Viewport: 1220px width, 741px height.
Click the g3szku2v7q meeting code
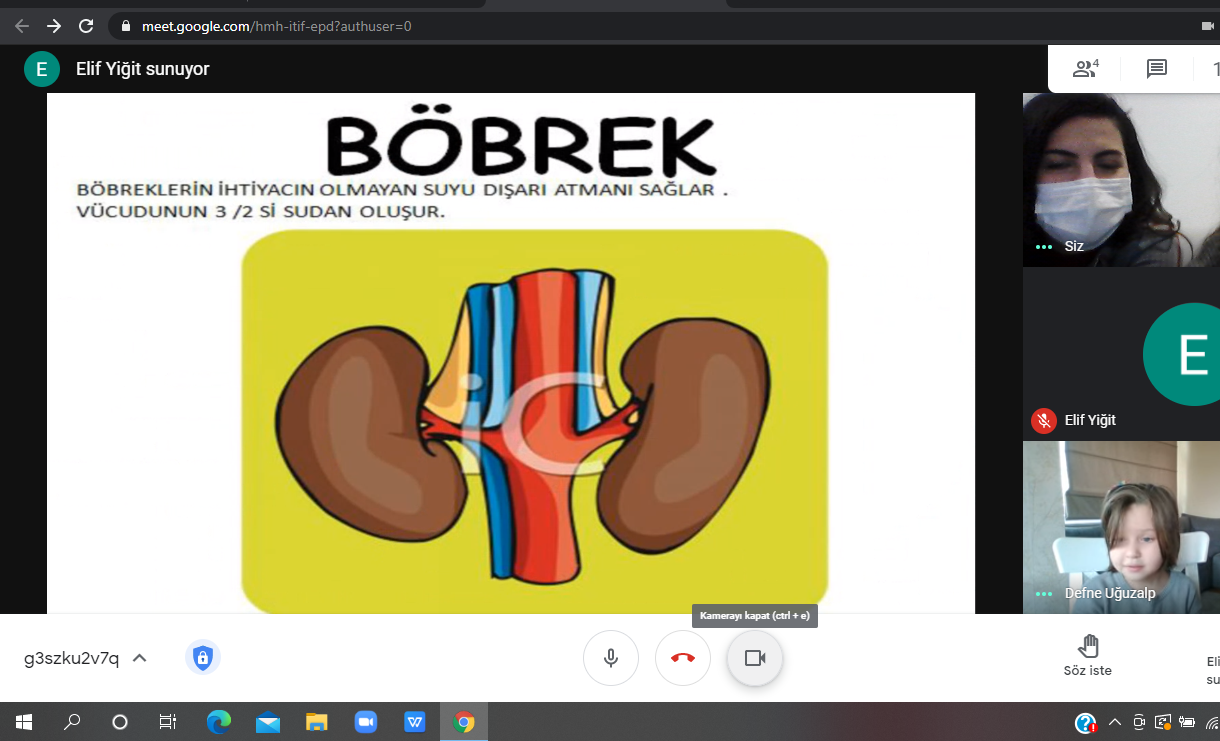[x=71, y=658]
